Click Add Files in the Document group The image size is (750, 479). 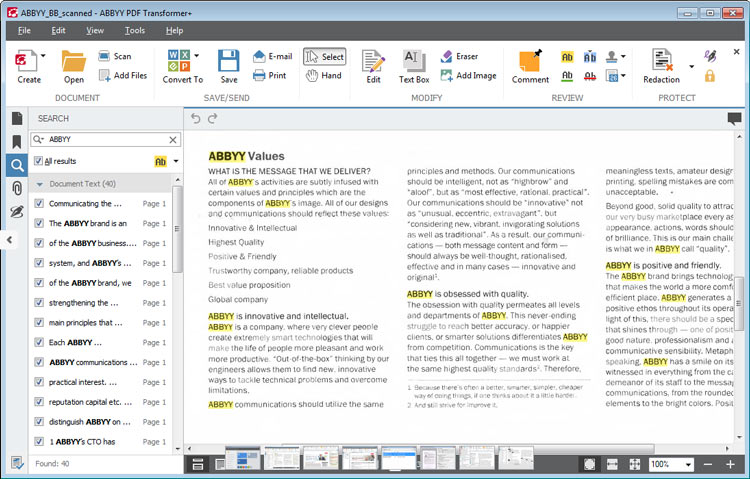coord(123,75)
